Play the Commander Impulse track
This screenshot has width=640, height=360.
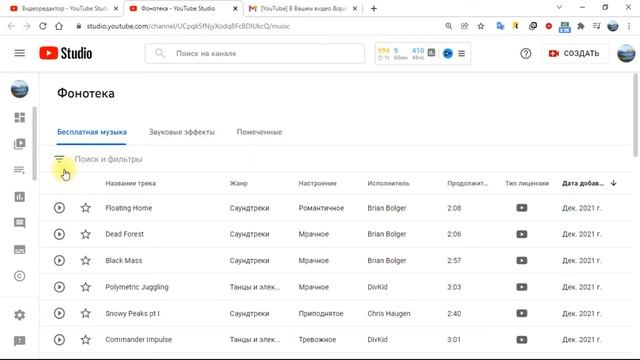tap(59, 340)
